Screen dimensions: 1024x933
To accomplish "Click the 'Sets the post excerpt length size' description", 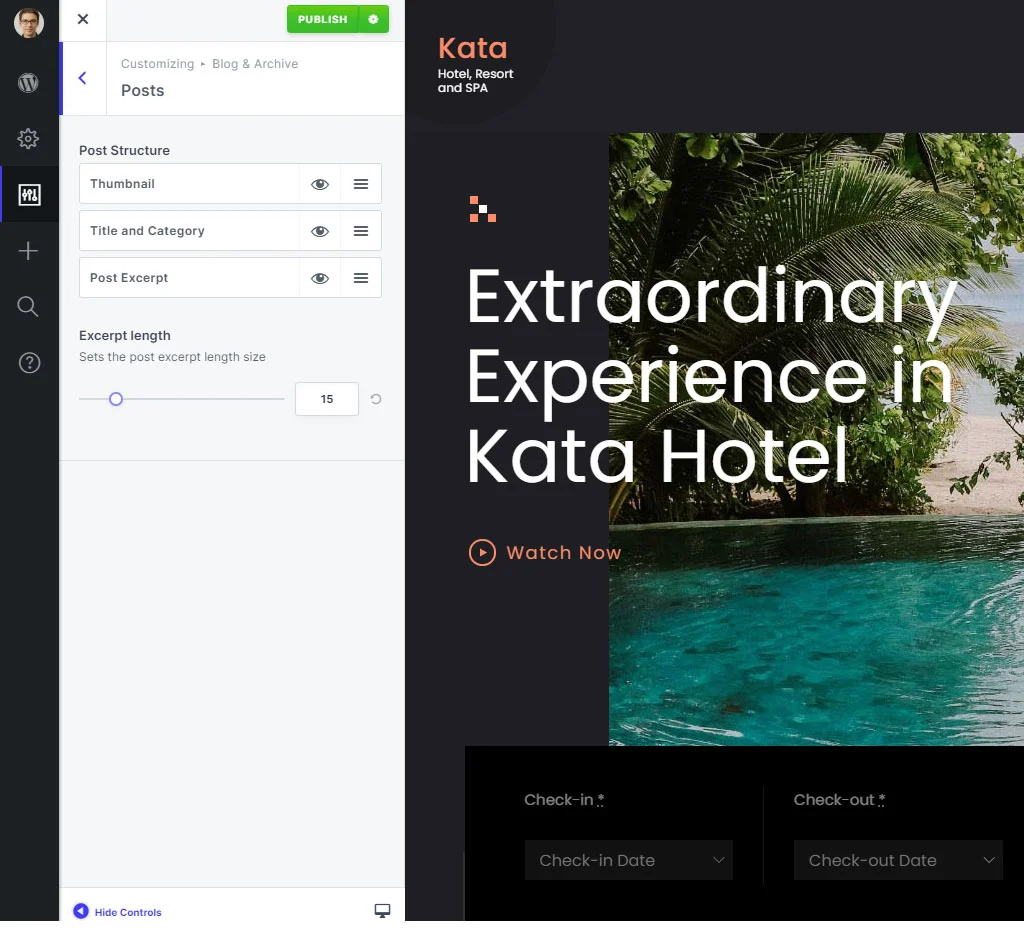I will point(172,357).
